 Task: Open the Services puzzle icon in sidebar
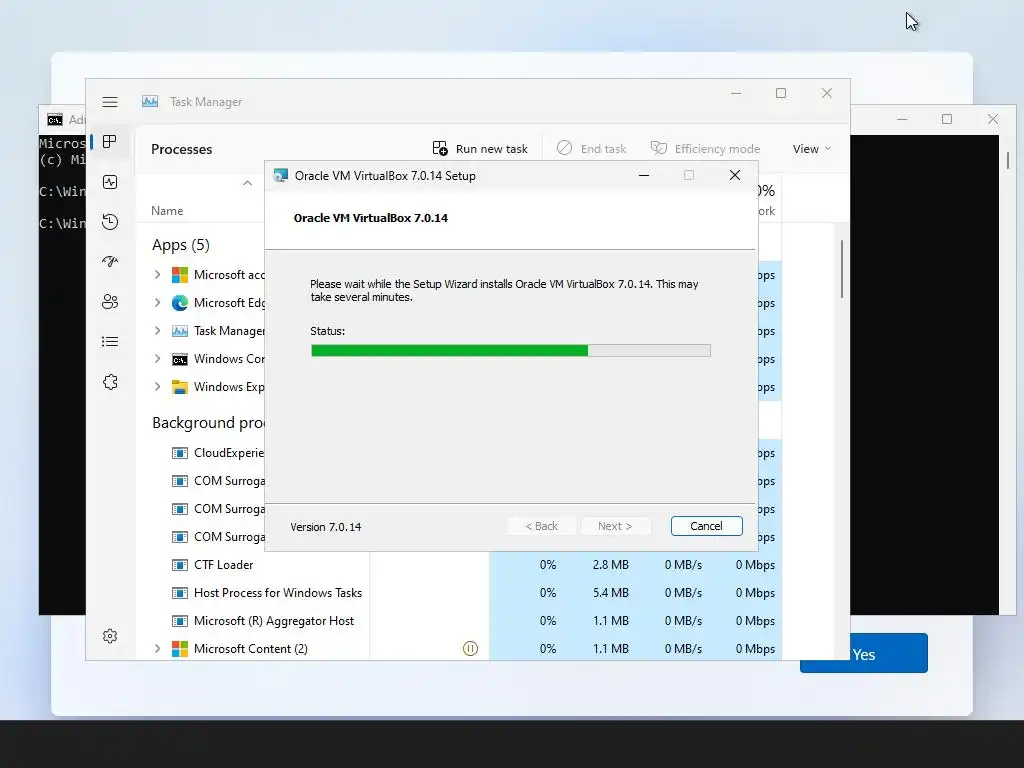click(110, 382)
